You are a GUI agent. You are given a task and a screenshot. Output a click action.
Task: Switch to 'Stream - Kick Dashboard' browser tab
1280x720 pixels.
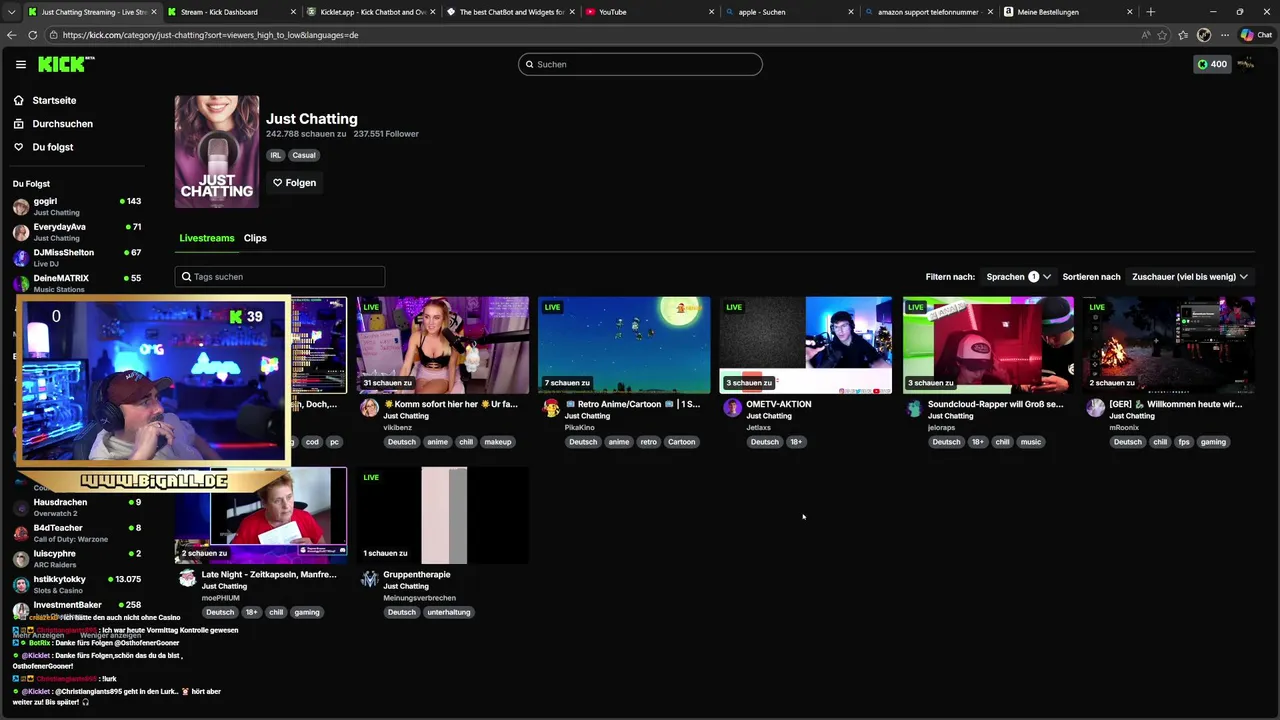click(230, 12)
